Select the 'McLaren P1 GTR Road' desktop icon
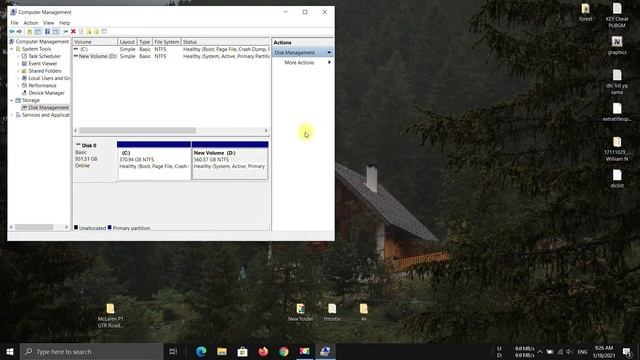 pyautogui.click(x=110, y=316)
